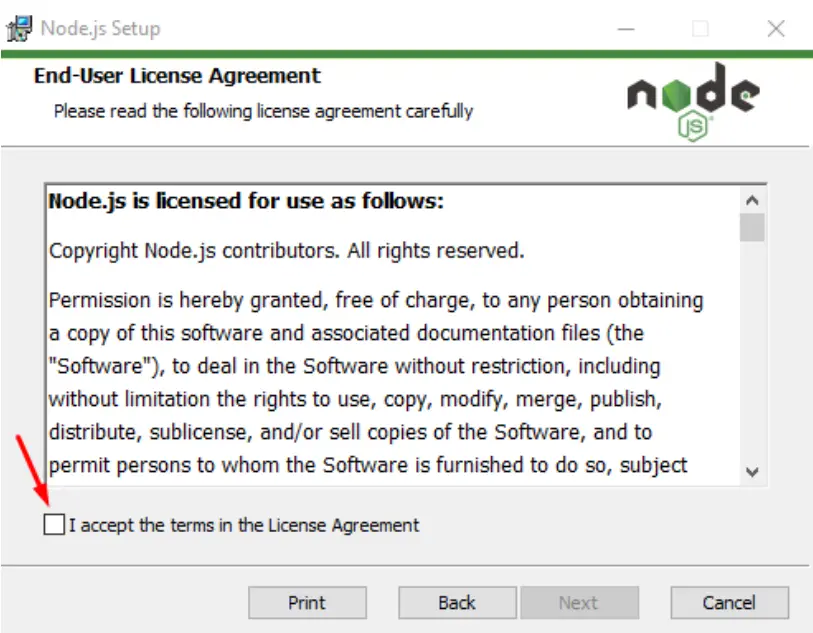Image resolution: width=813 pixels, height=633 pixels.
Task: Print the license agreement
Action: 307,602
